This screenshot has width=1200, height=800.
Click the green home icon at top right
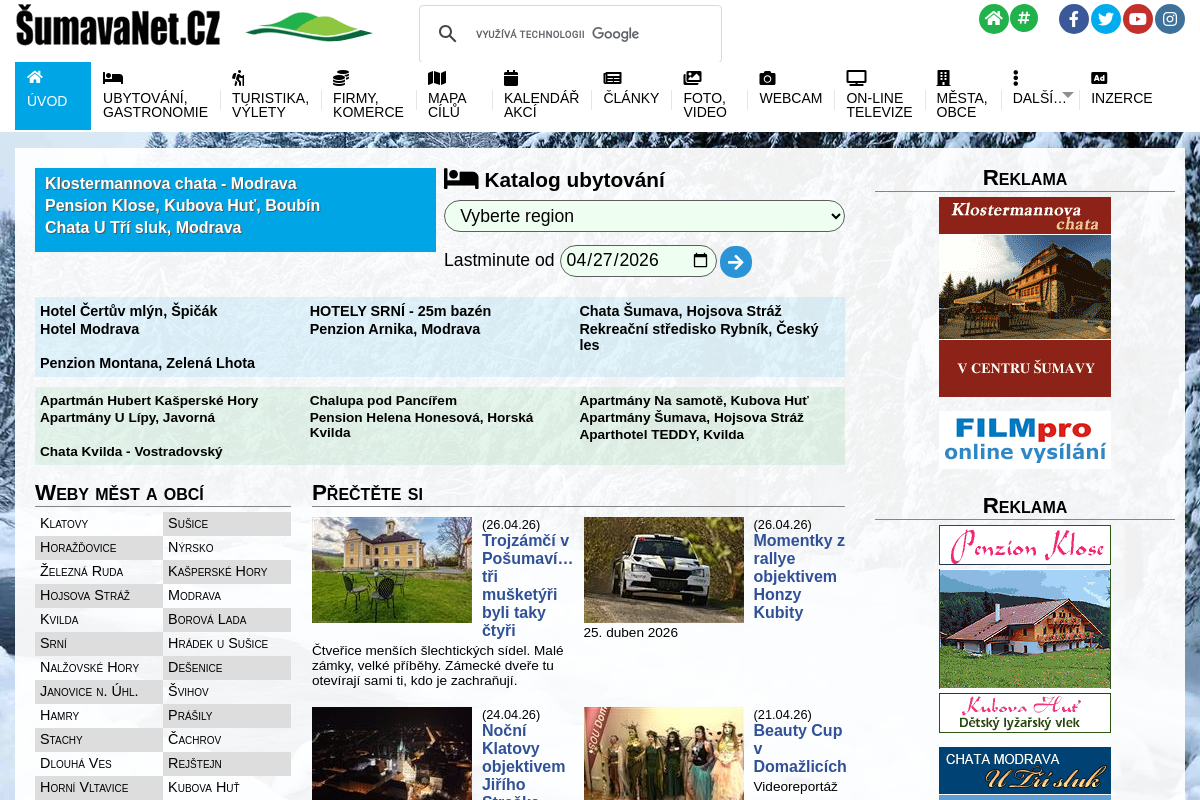tap(993, 19)
